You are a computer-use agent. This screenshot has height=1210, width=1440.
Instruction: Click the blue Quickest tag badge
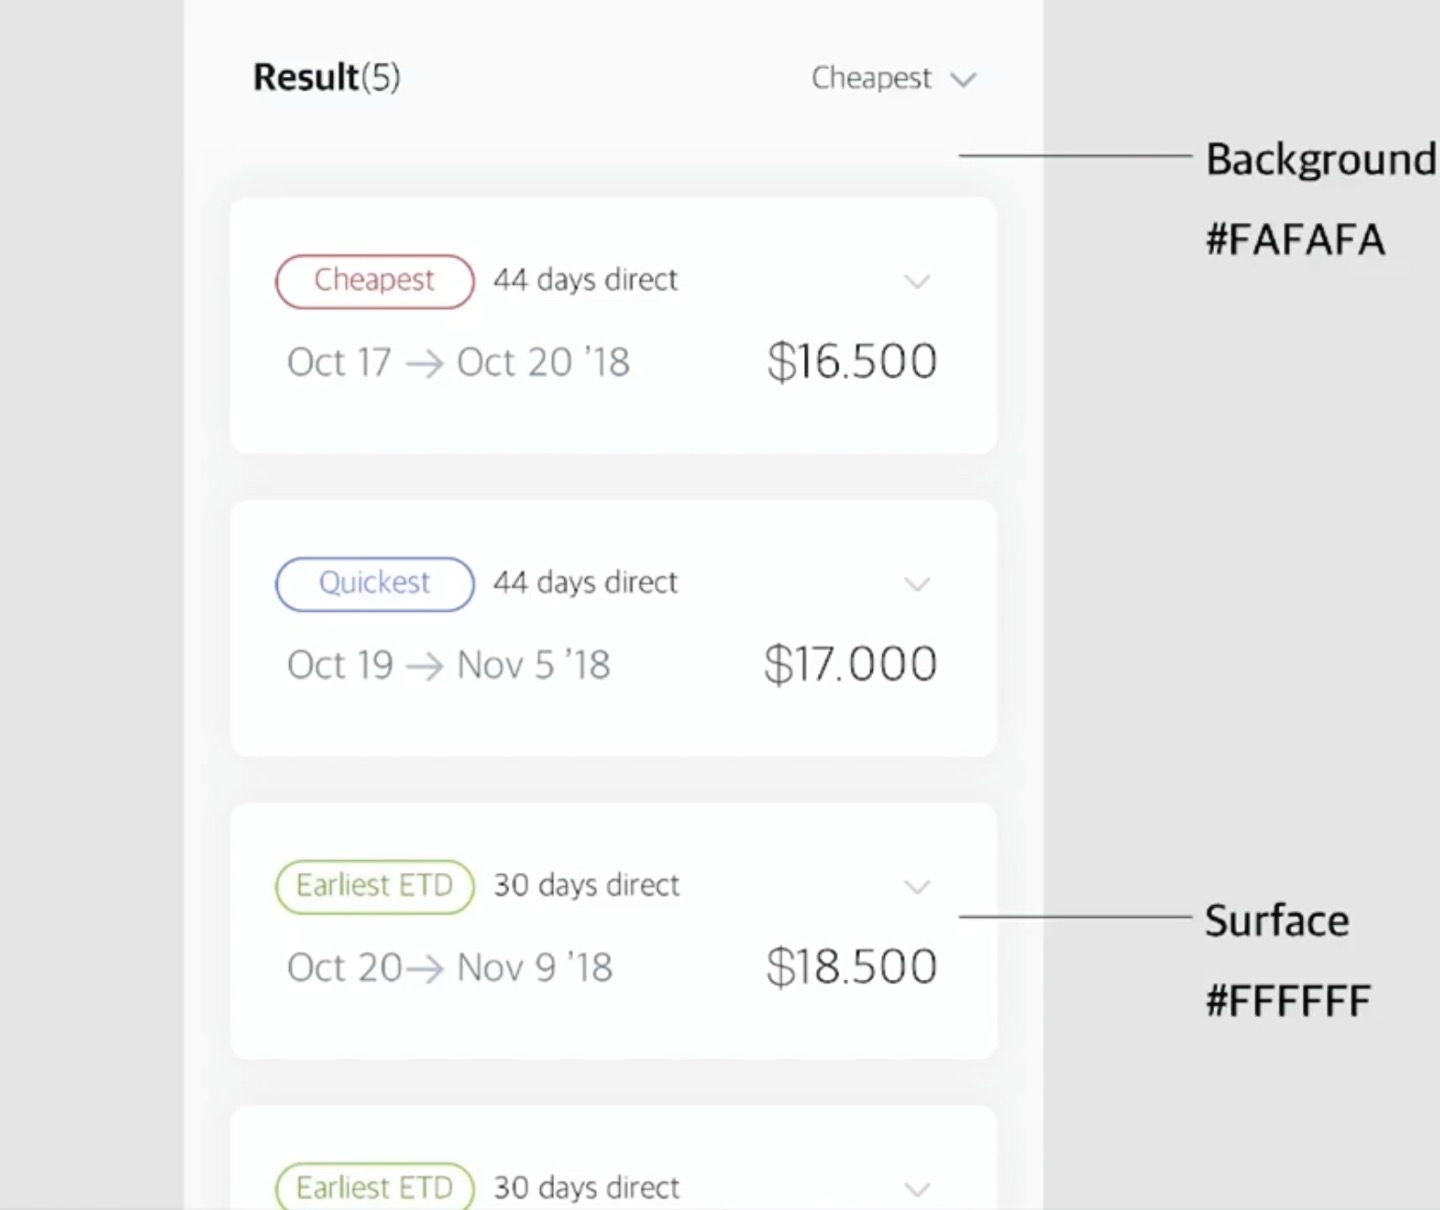click(x=374, y=584)
